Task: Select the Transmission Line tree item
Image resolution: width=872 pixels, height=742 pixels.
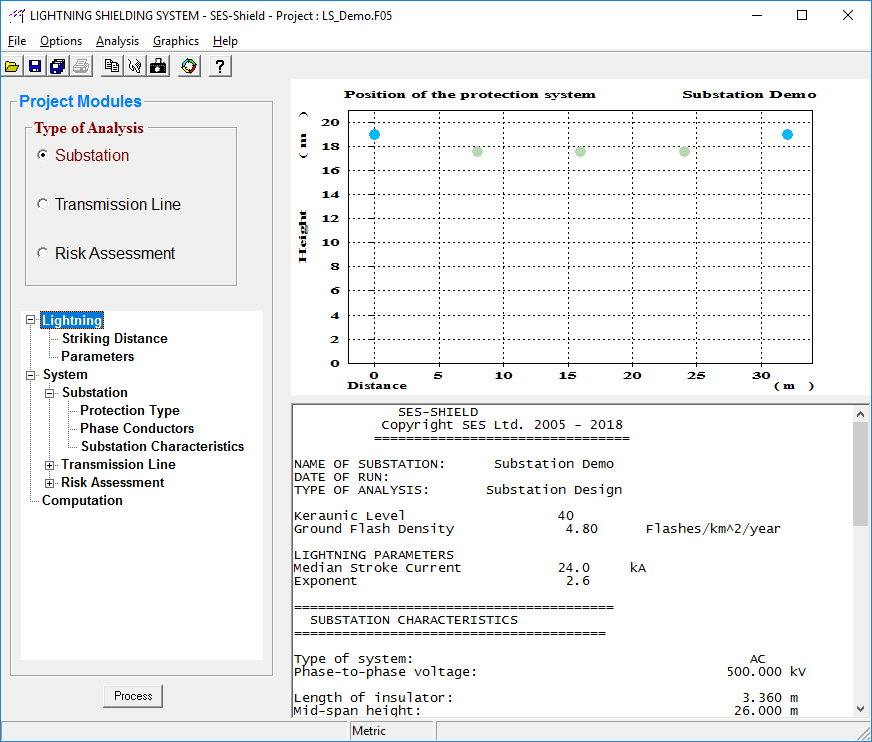Action: point(118,464)
